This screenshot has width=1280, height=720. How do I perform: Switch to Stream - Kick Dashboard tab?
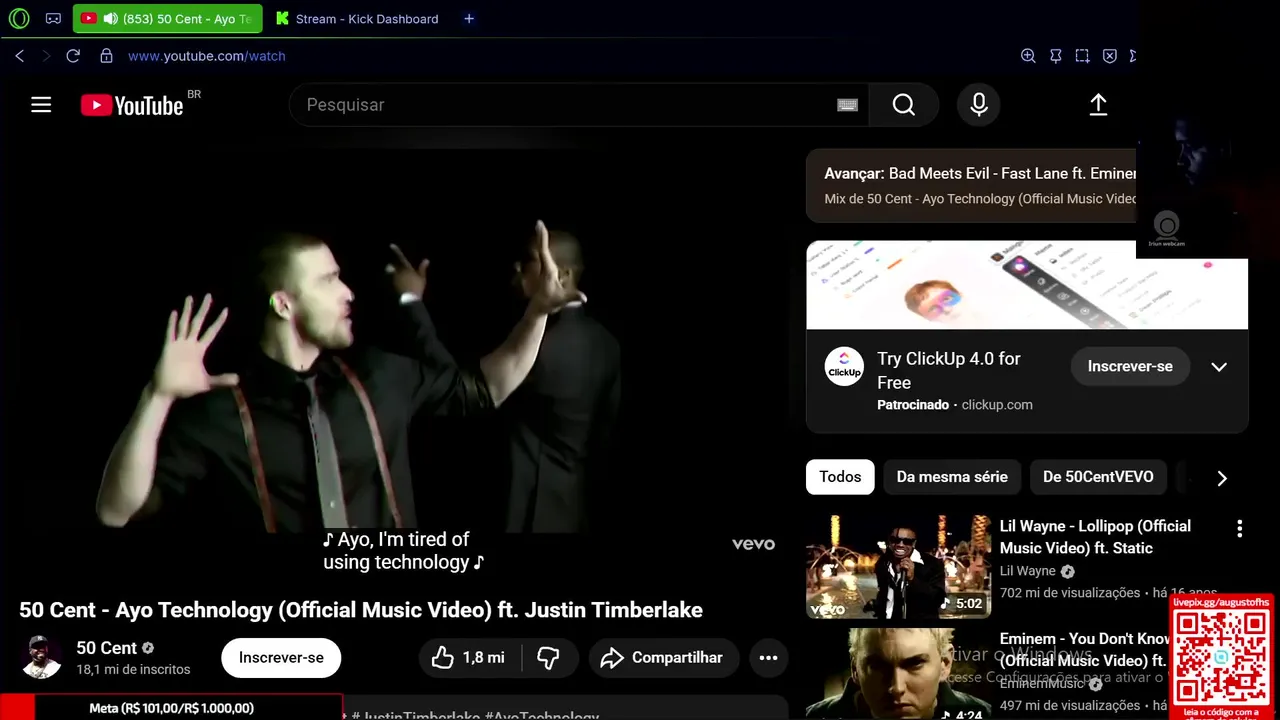tap(358, 18)
